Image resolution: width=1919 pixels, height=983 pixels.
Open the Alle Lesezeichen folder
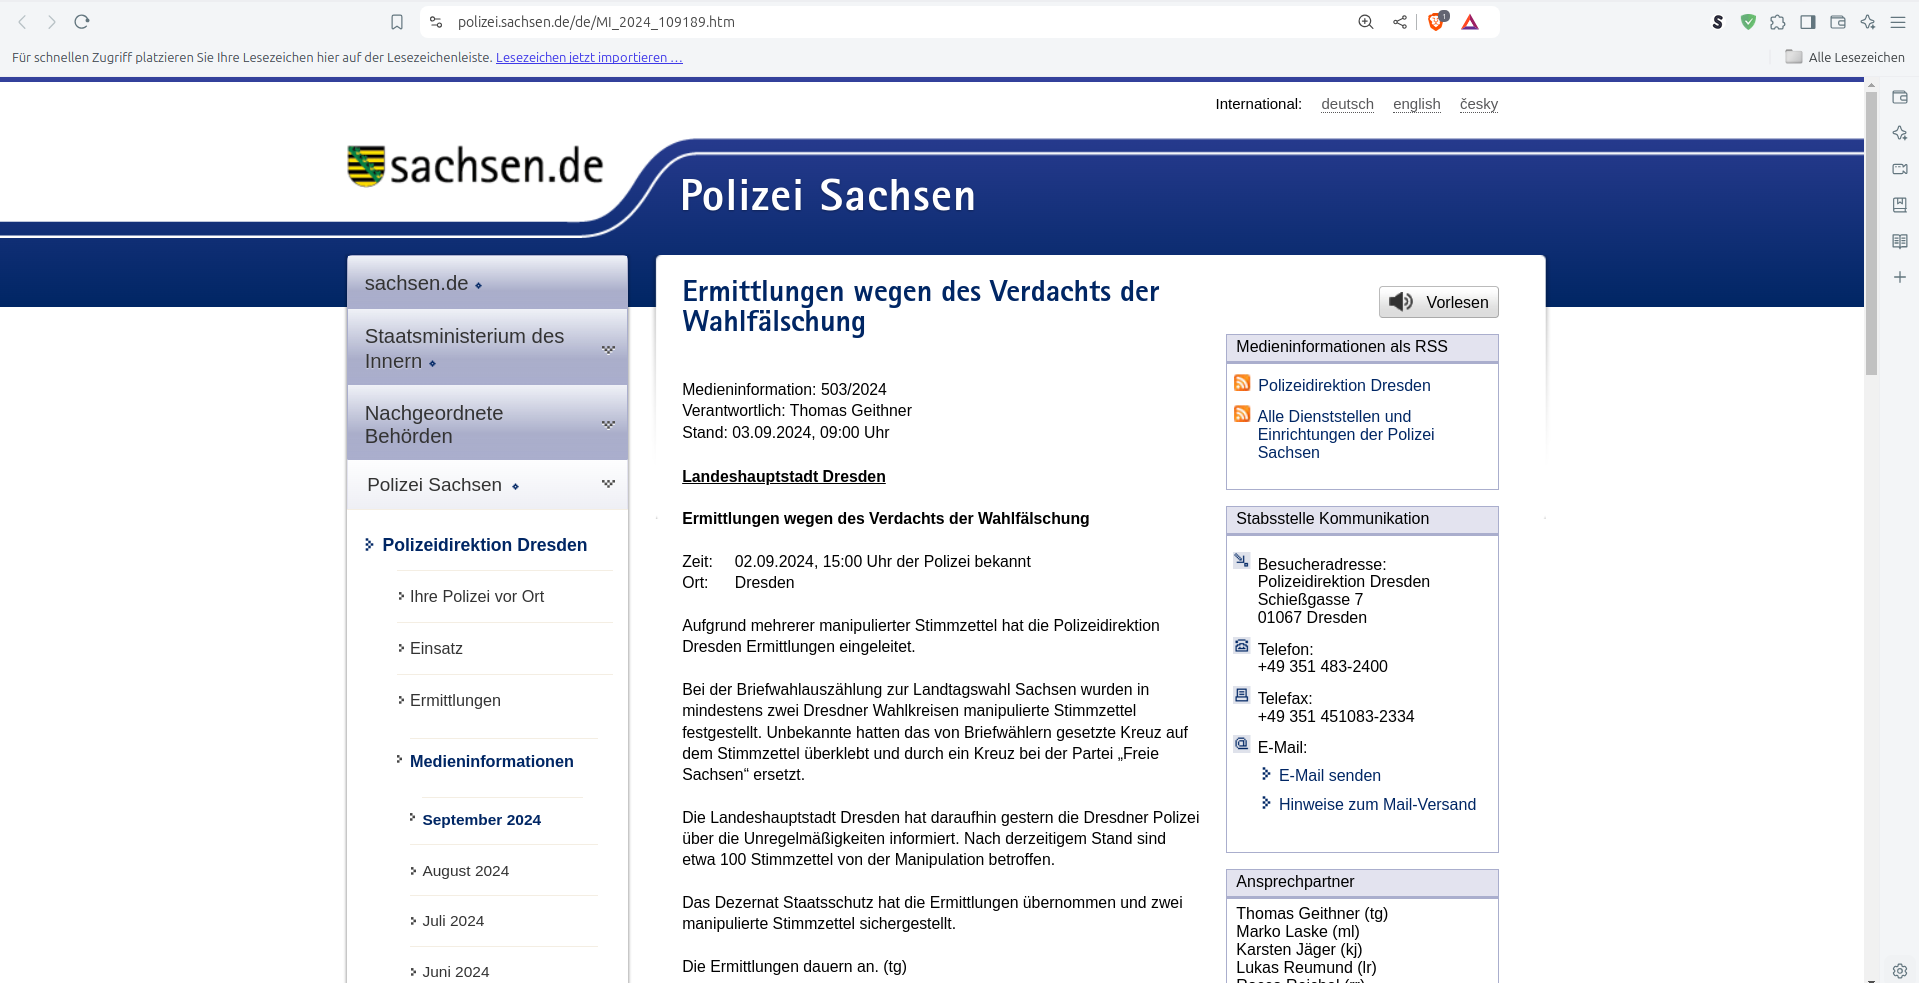coord(1845,57)
